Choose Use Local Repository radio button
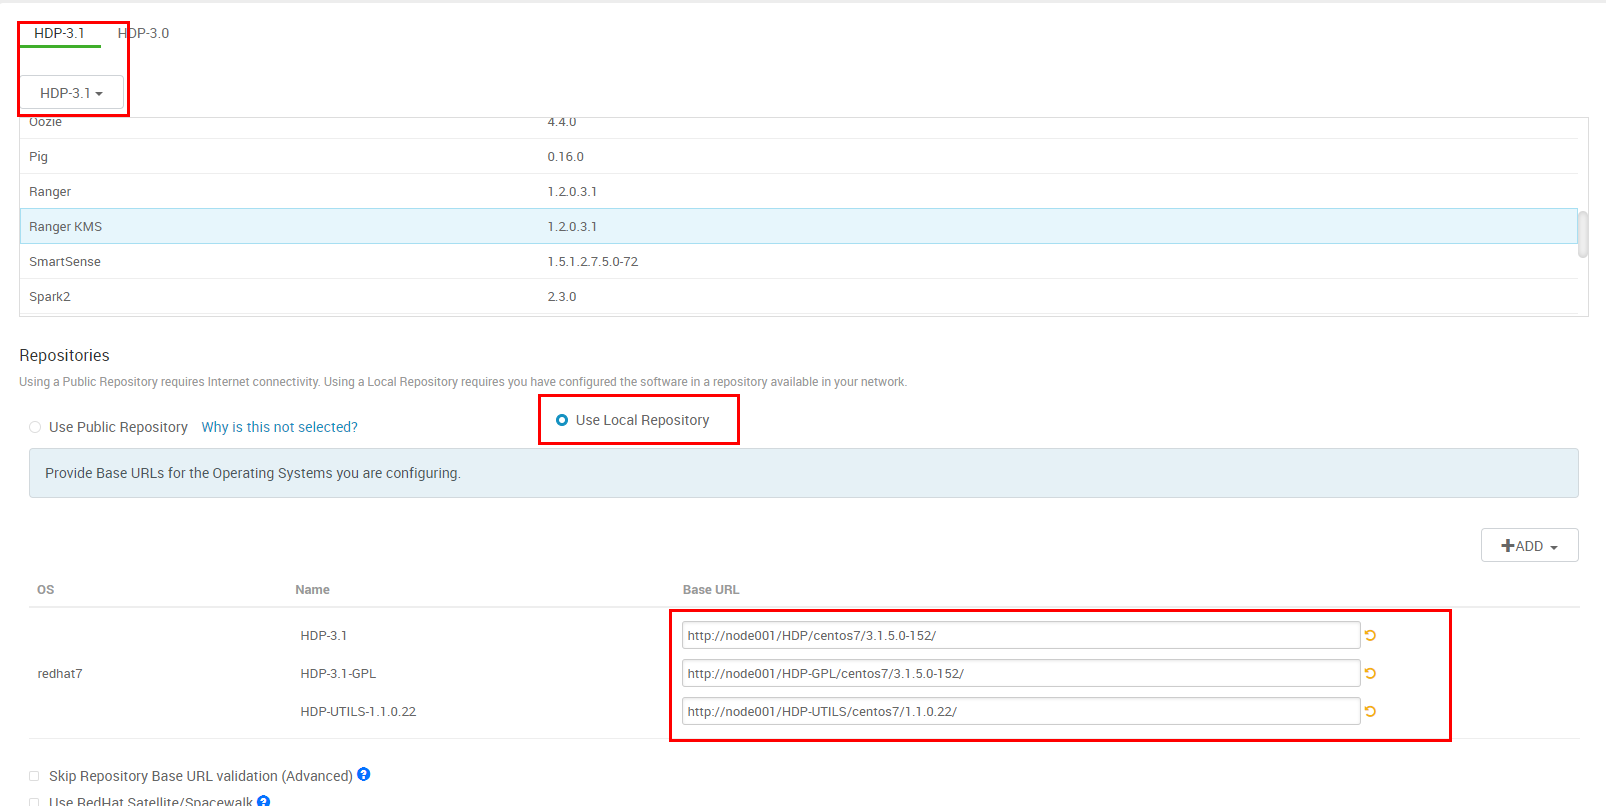The height and width of the screenshot is (806, 1606). coord(562,420)
